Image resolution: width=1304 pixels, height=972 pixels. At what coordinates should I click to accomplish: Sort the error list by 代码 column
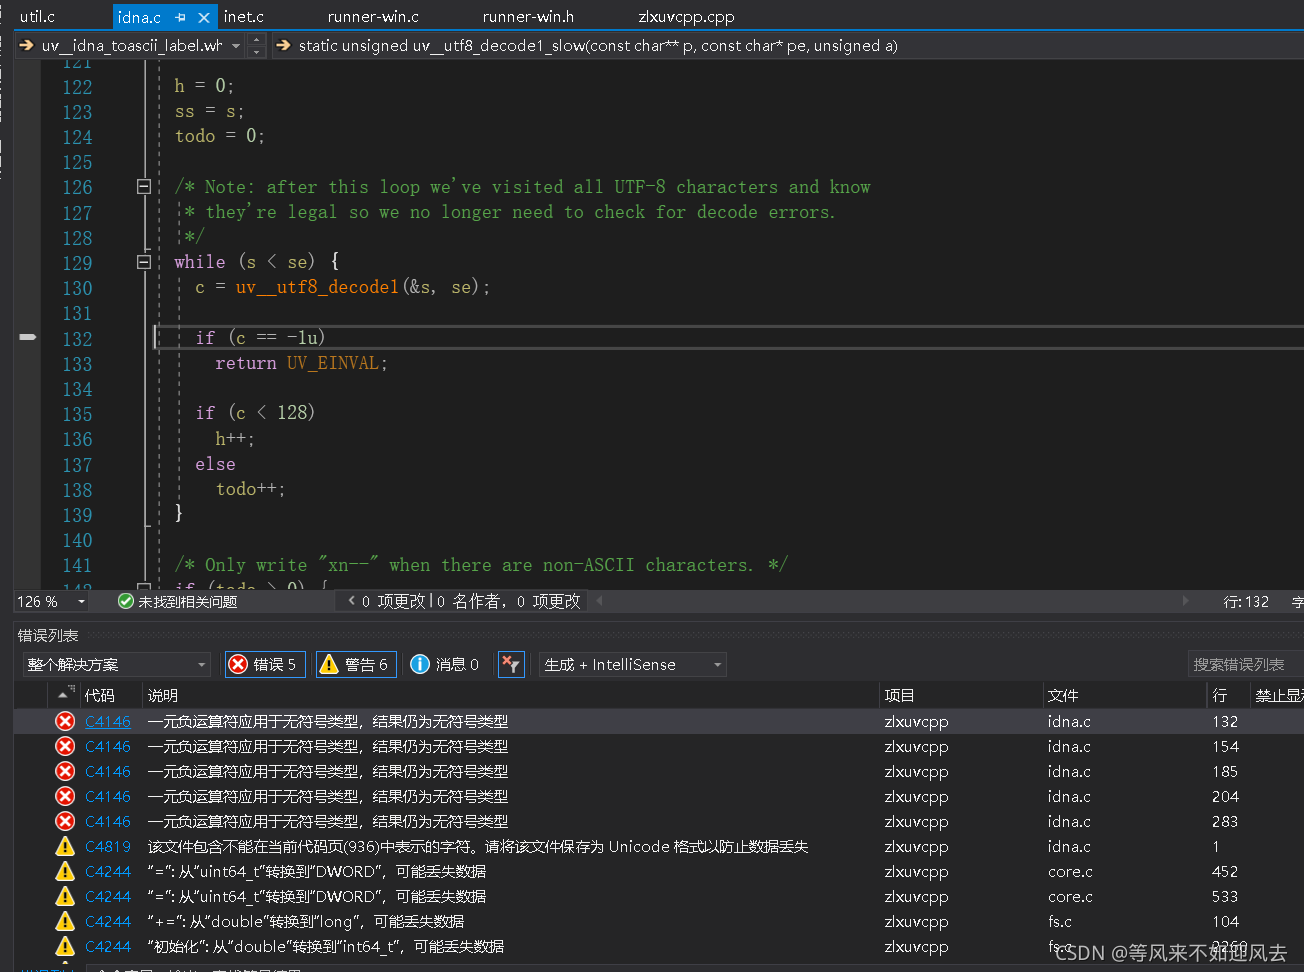tap(100, 695)
